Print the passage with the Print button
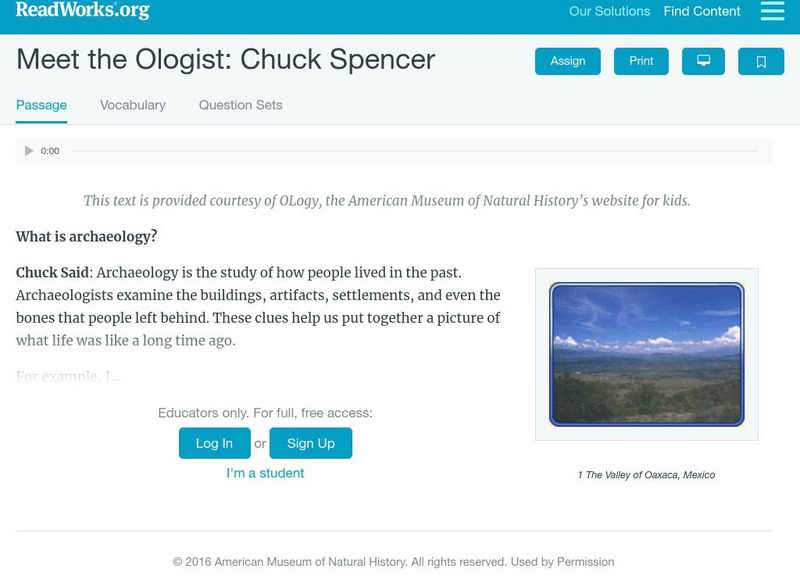Viewport: 800px width, 576px height. pos(641,61)
